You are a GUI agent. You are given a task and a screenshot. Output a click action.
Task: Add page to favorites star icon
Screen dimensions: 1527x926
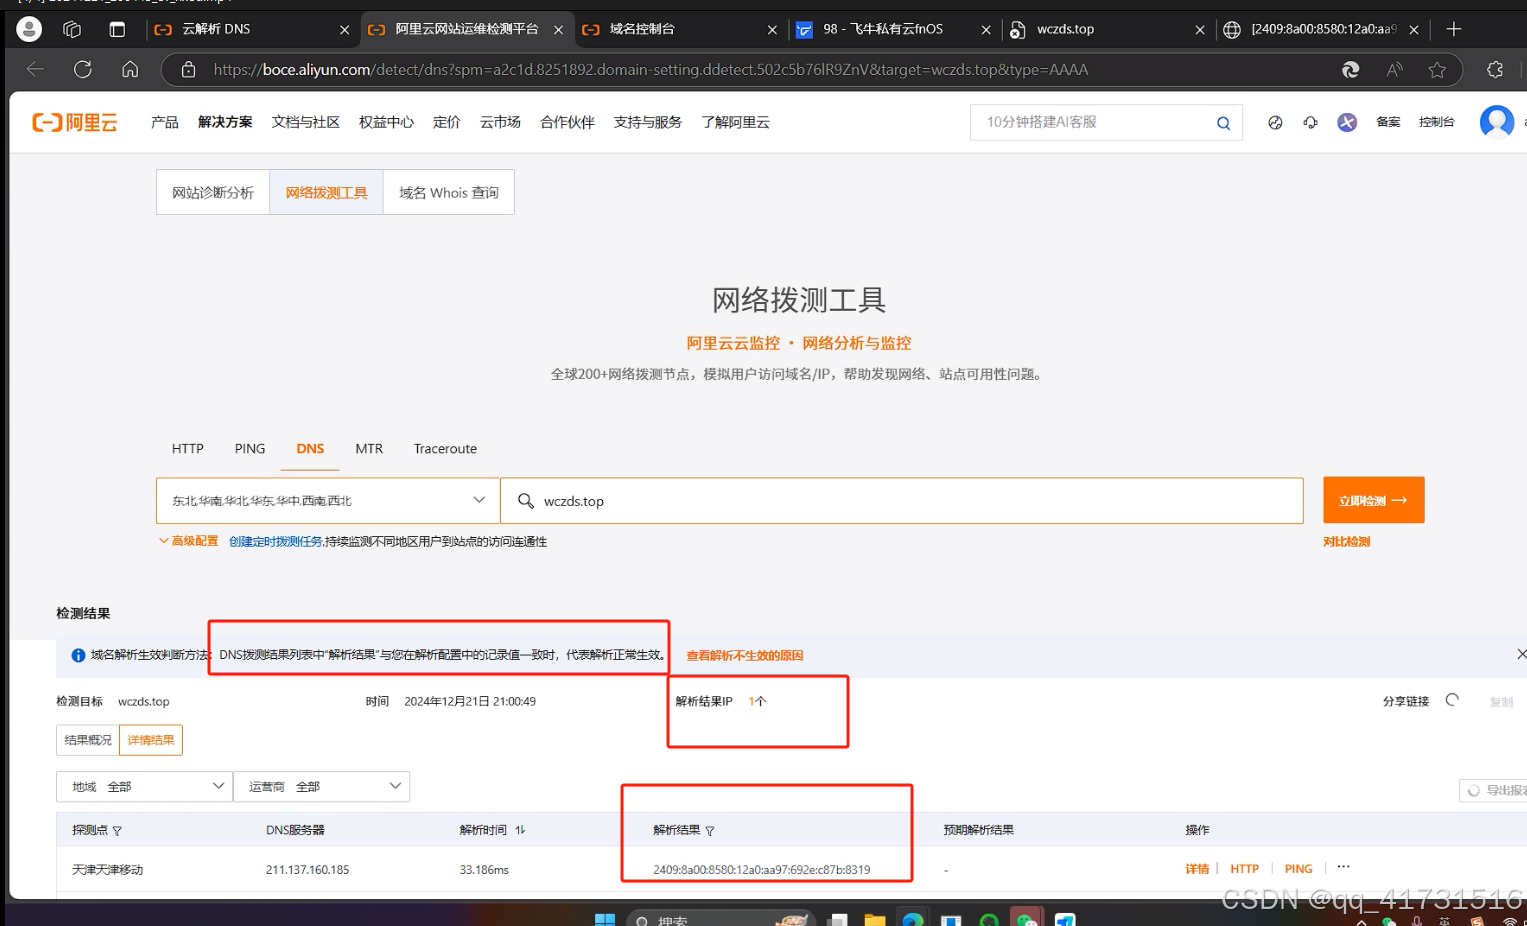pos(1437,69)
